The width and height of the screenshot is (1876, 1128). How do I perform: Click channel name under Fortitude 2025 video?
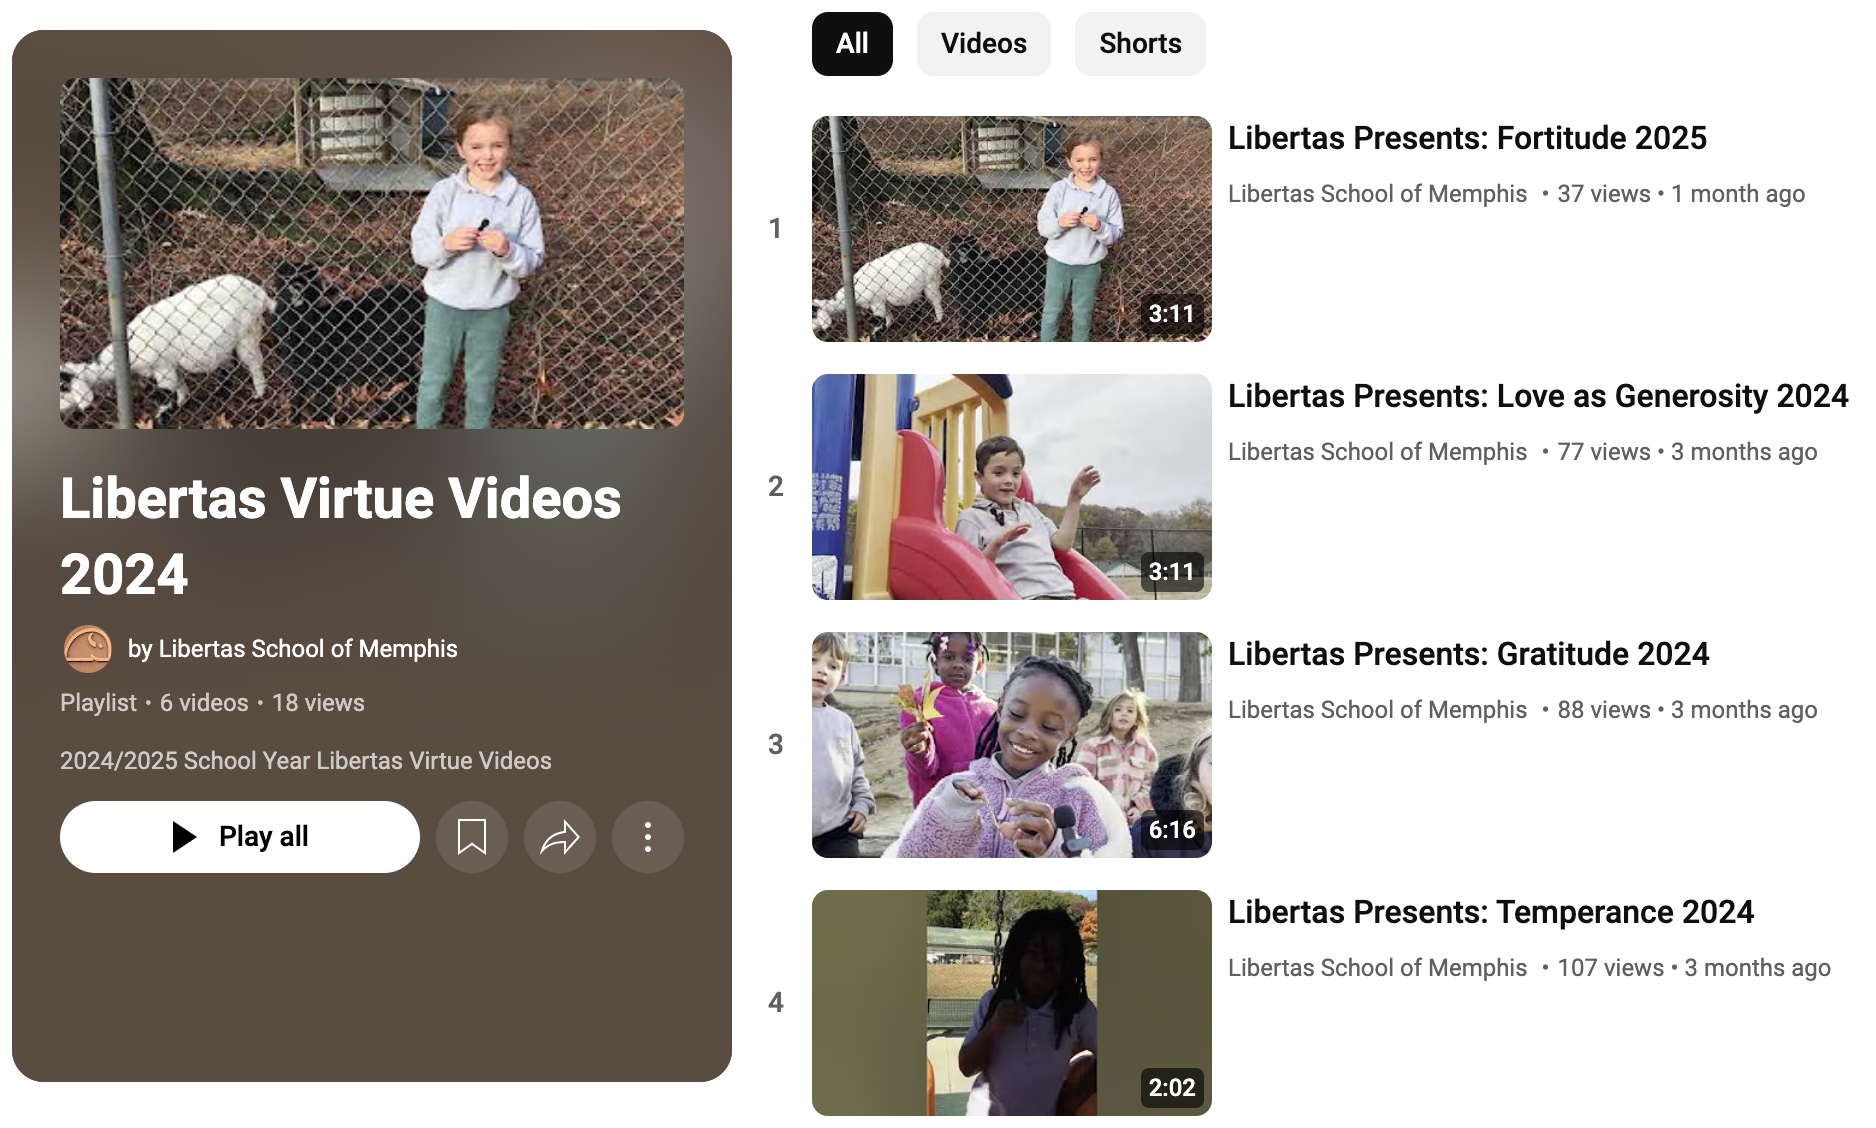[x=1377, y=194]
